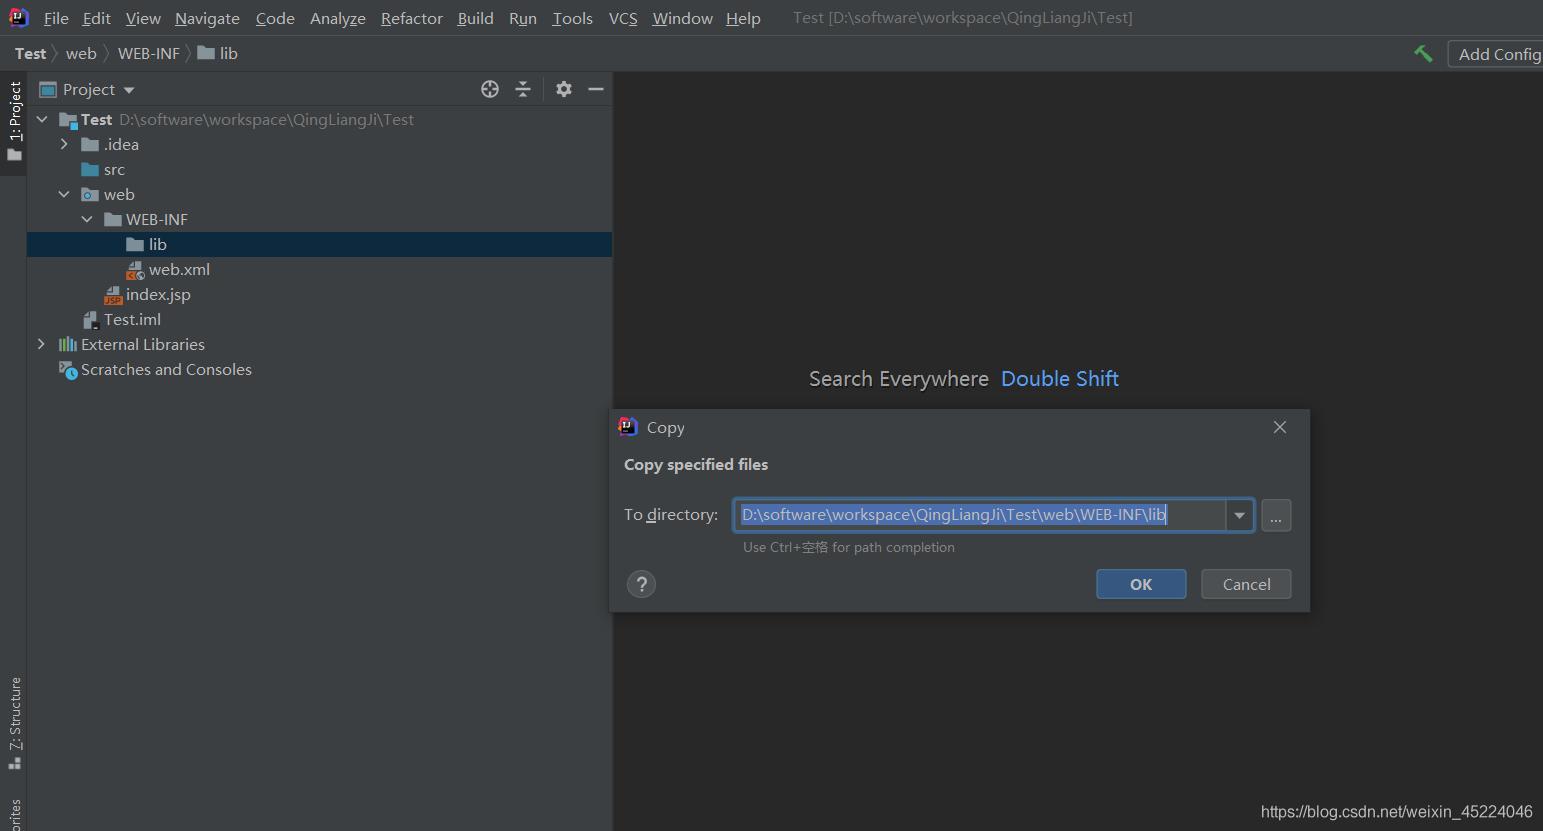This screenshot has height=831, width=1543.
Task: Click the green Build hammer icon
Action: [1423, 54]
